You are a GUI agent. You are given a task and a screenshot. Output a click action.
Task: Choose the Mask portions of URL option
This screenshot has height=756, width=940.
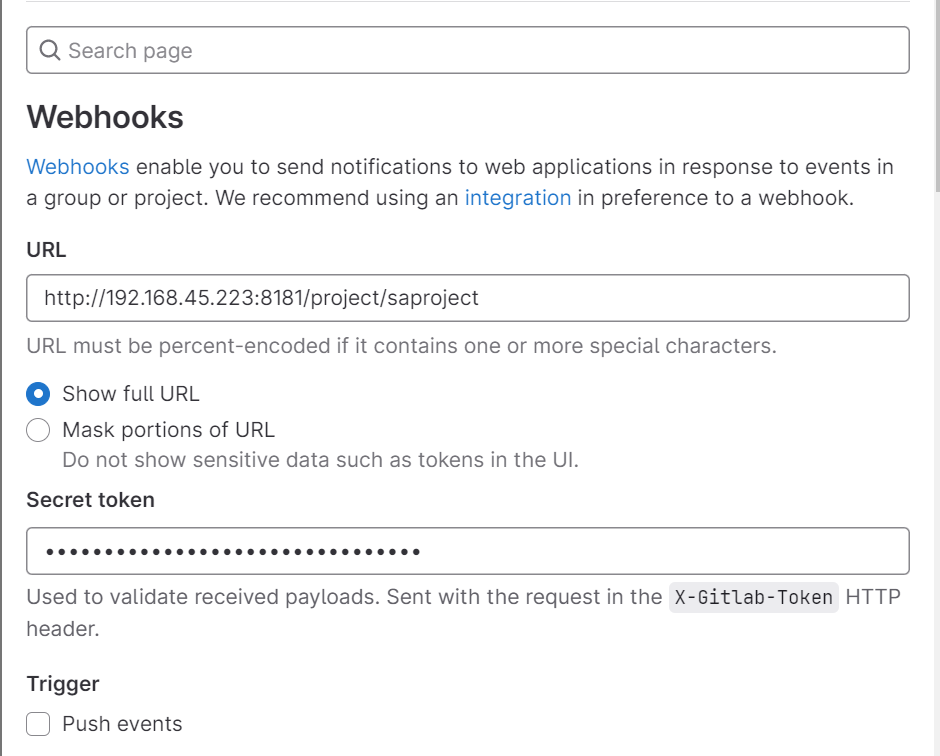click(x=38, y=430)
